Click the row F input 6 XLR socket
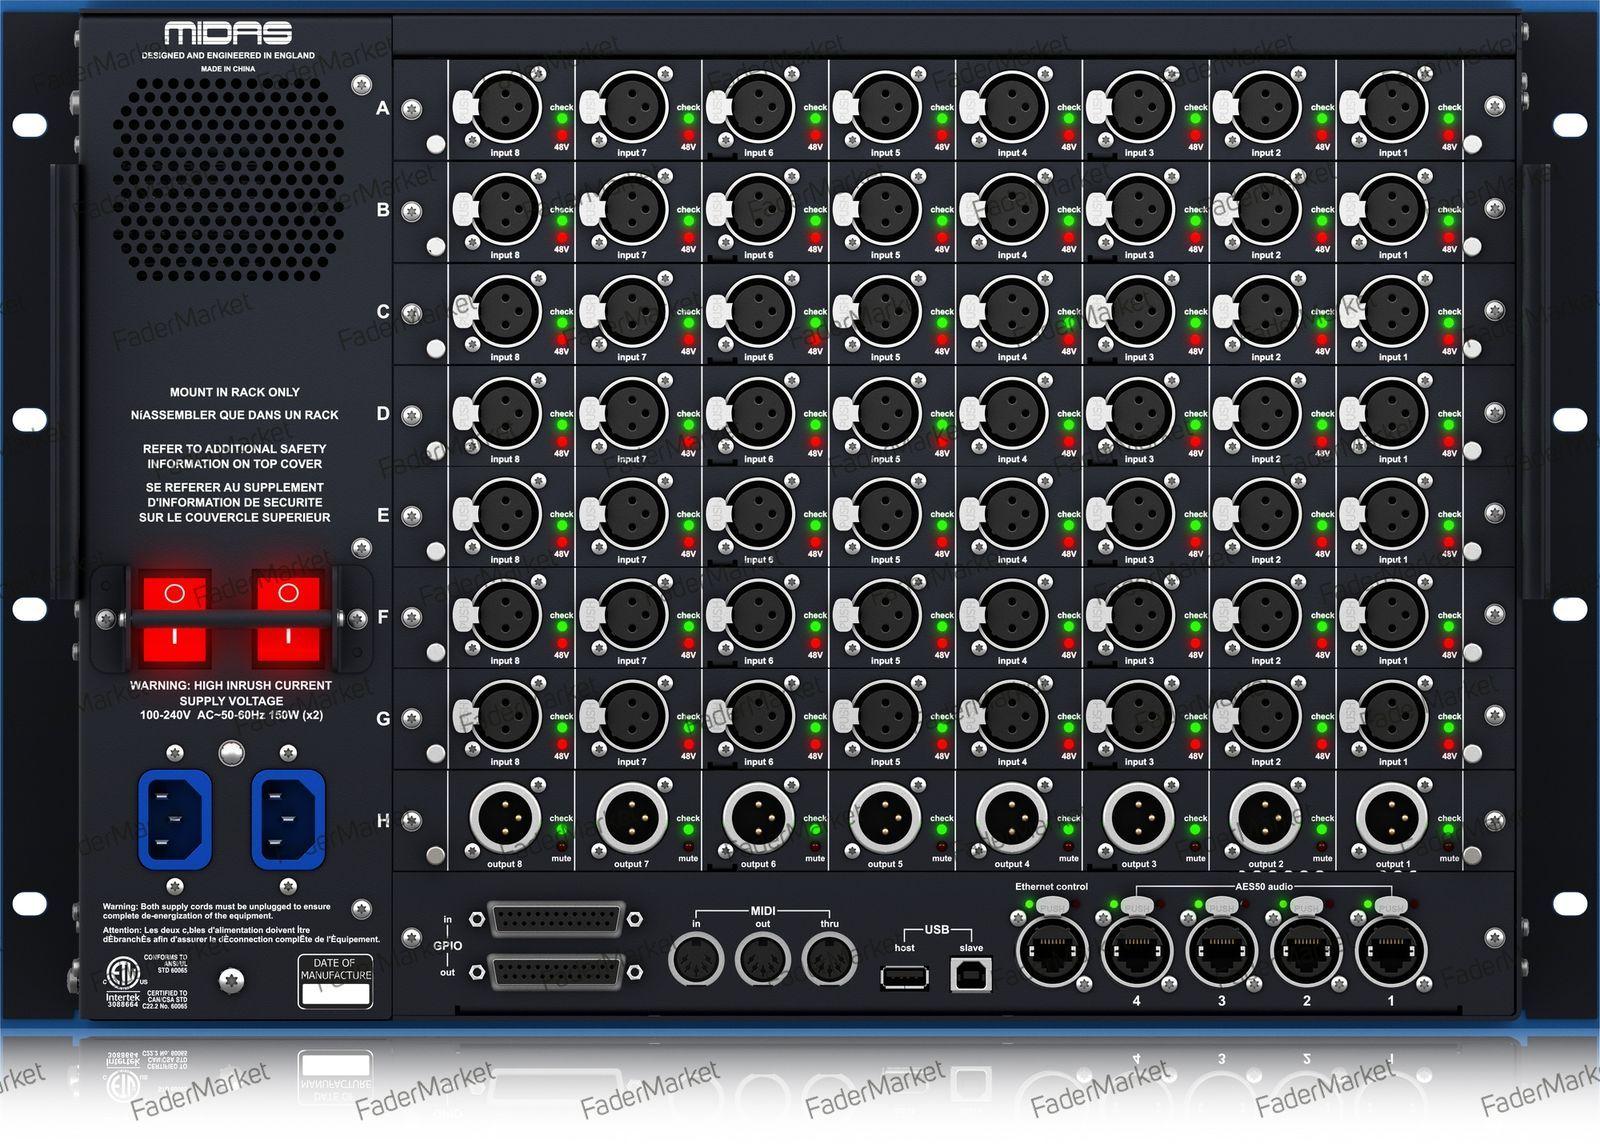This screenshot has width=1600, height=1144. pos(759,615)
